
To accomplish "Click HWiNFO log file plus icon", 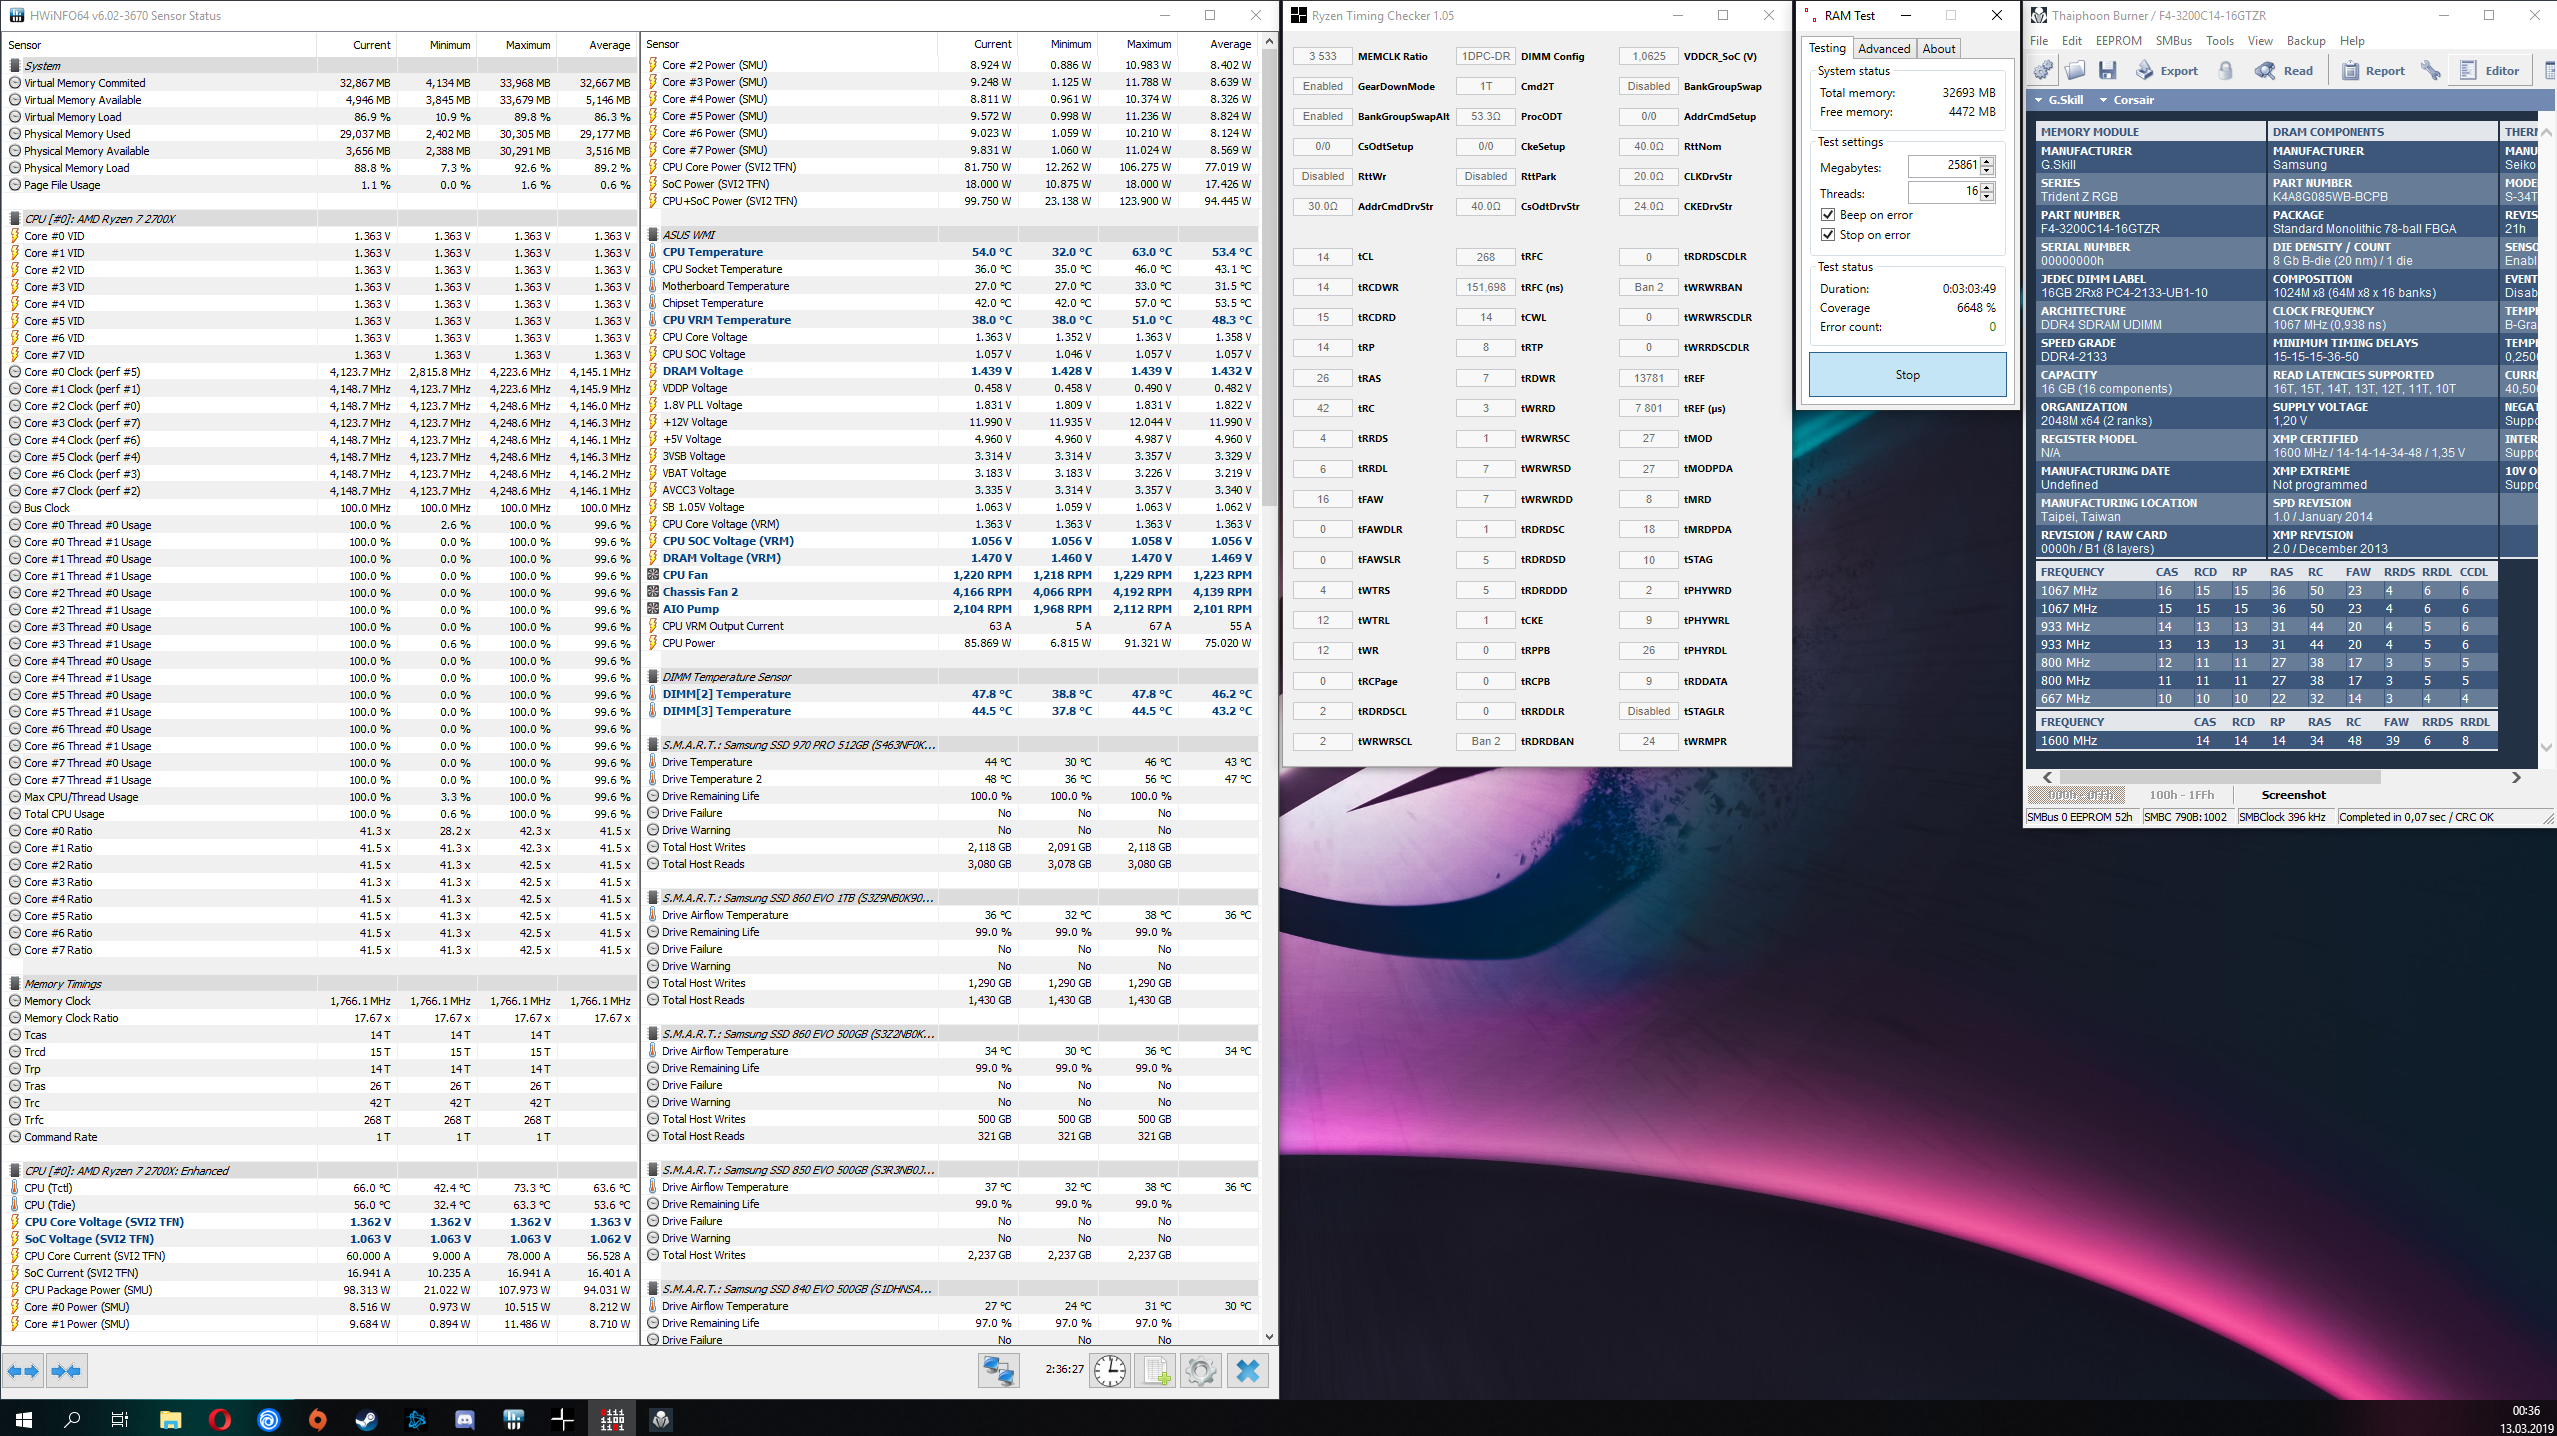I will 1156,1370.
